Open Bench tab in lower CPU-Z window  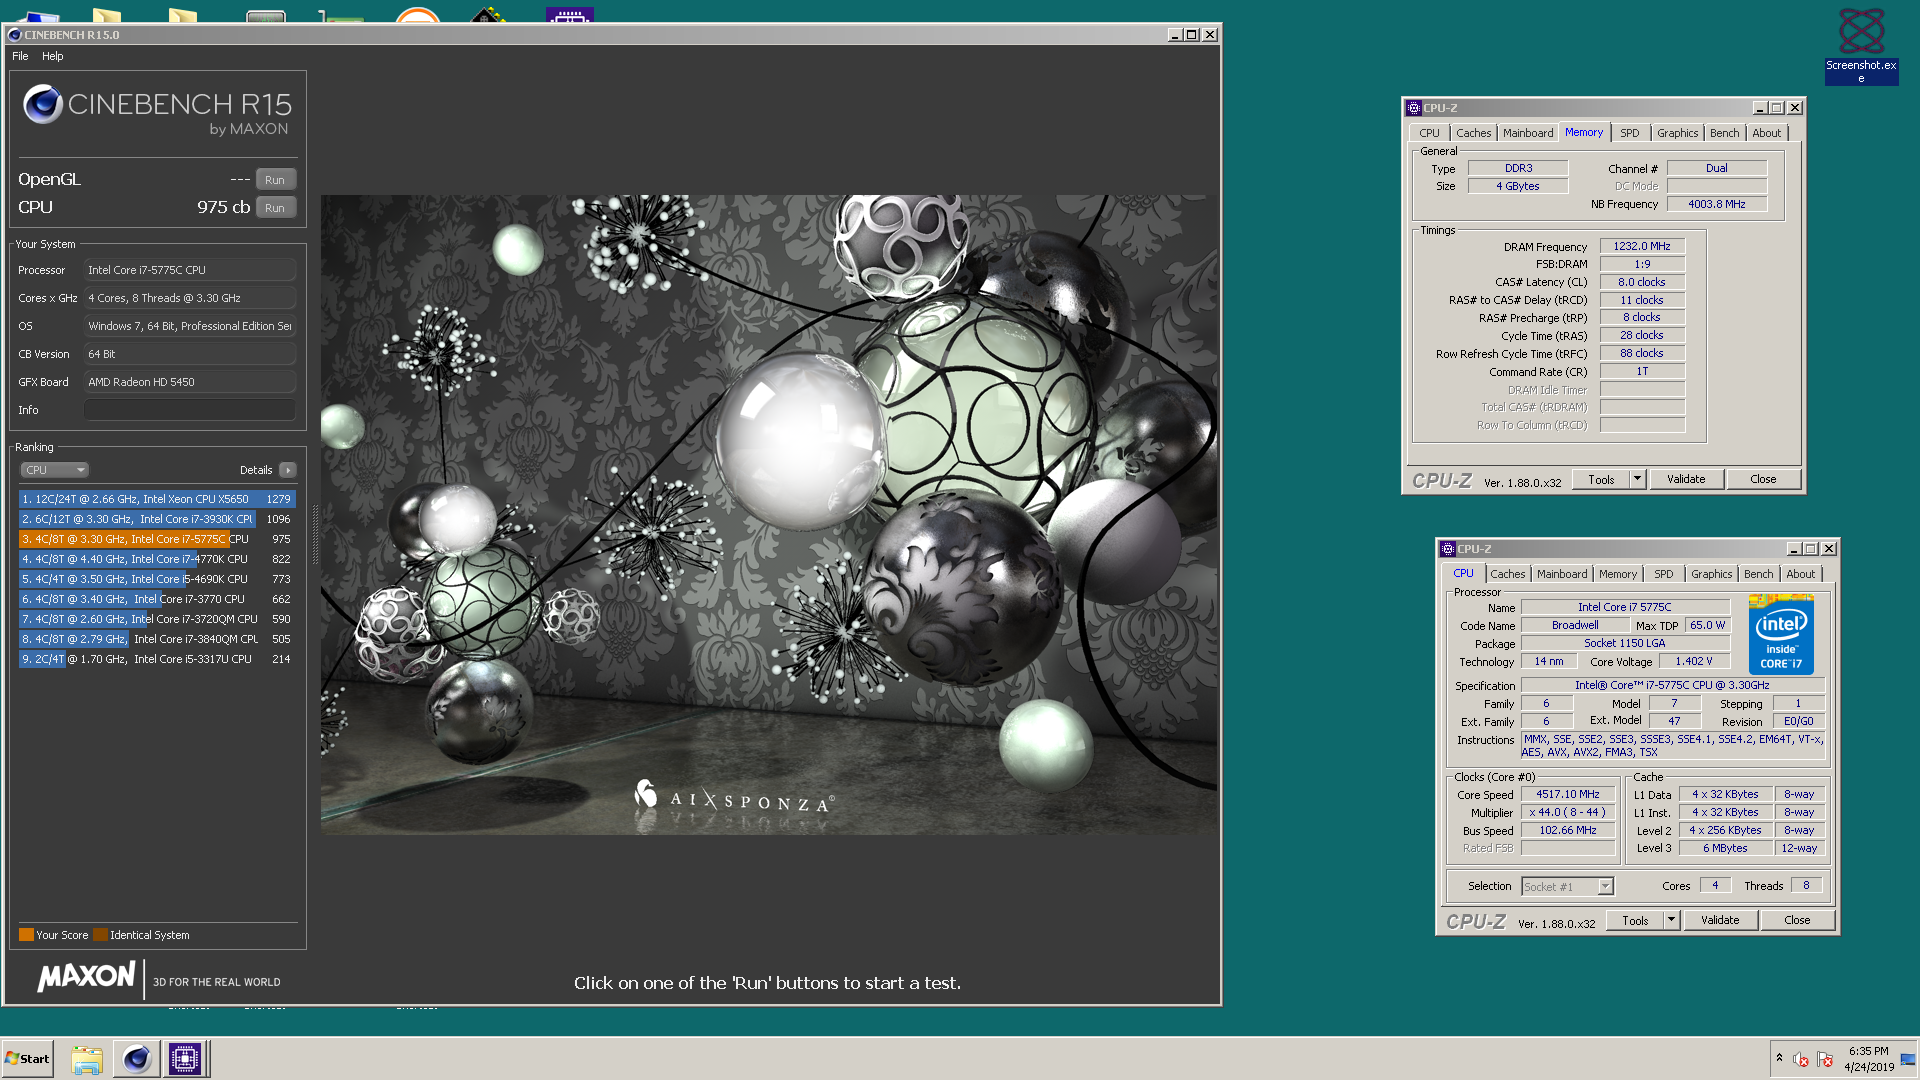point(1758,574)
